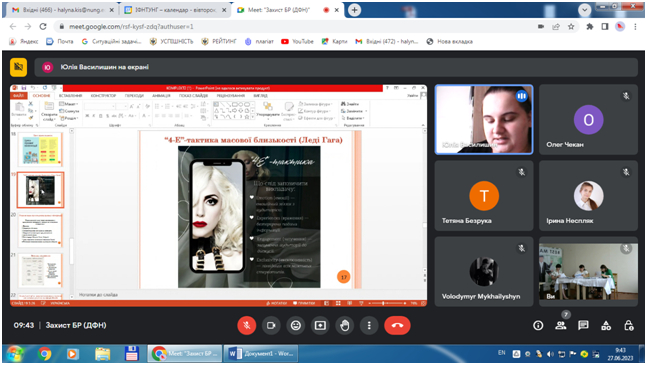Click the yellow camera-off icon beside presenter banner
The image size is (647, 365).
(x=19, y=67)
